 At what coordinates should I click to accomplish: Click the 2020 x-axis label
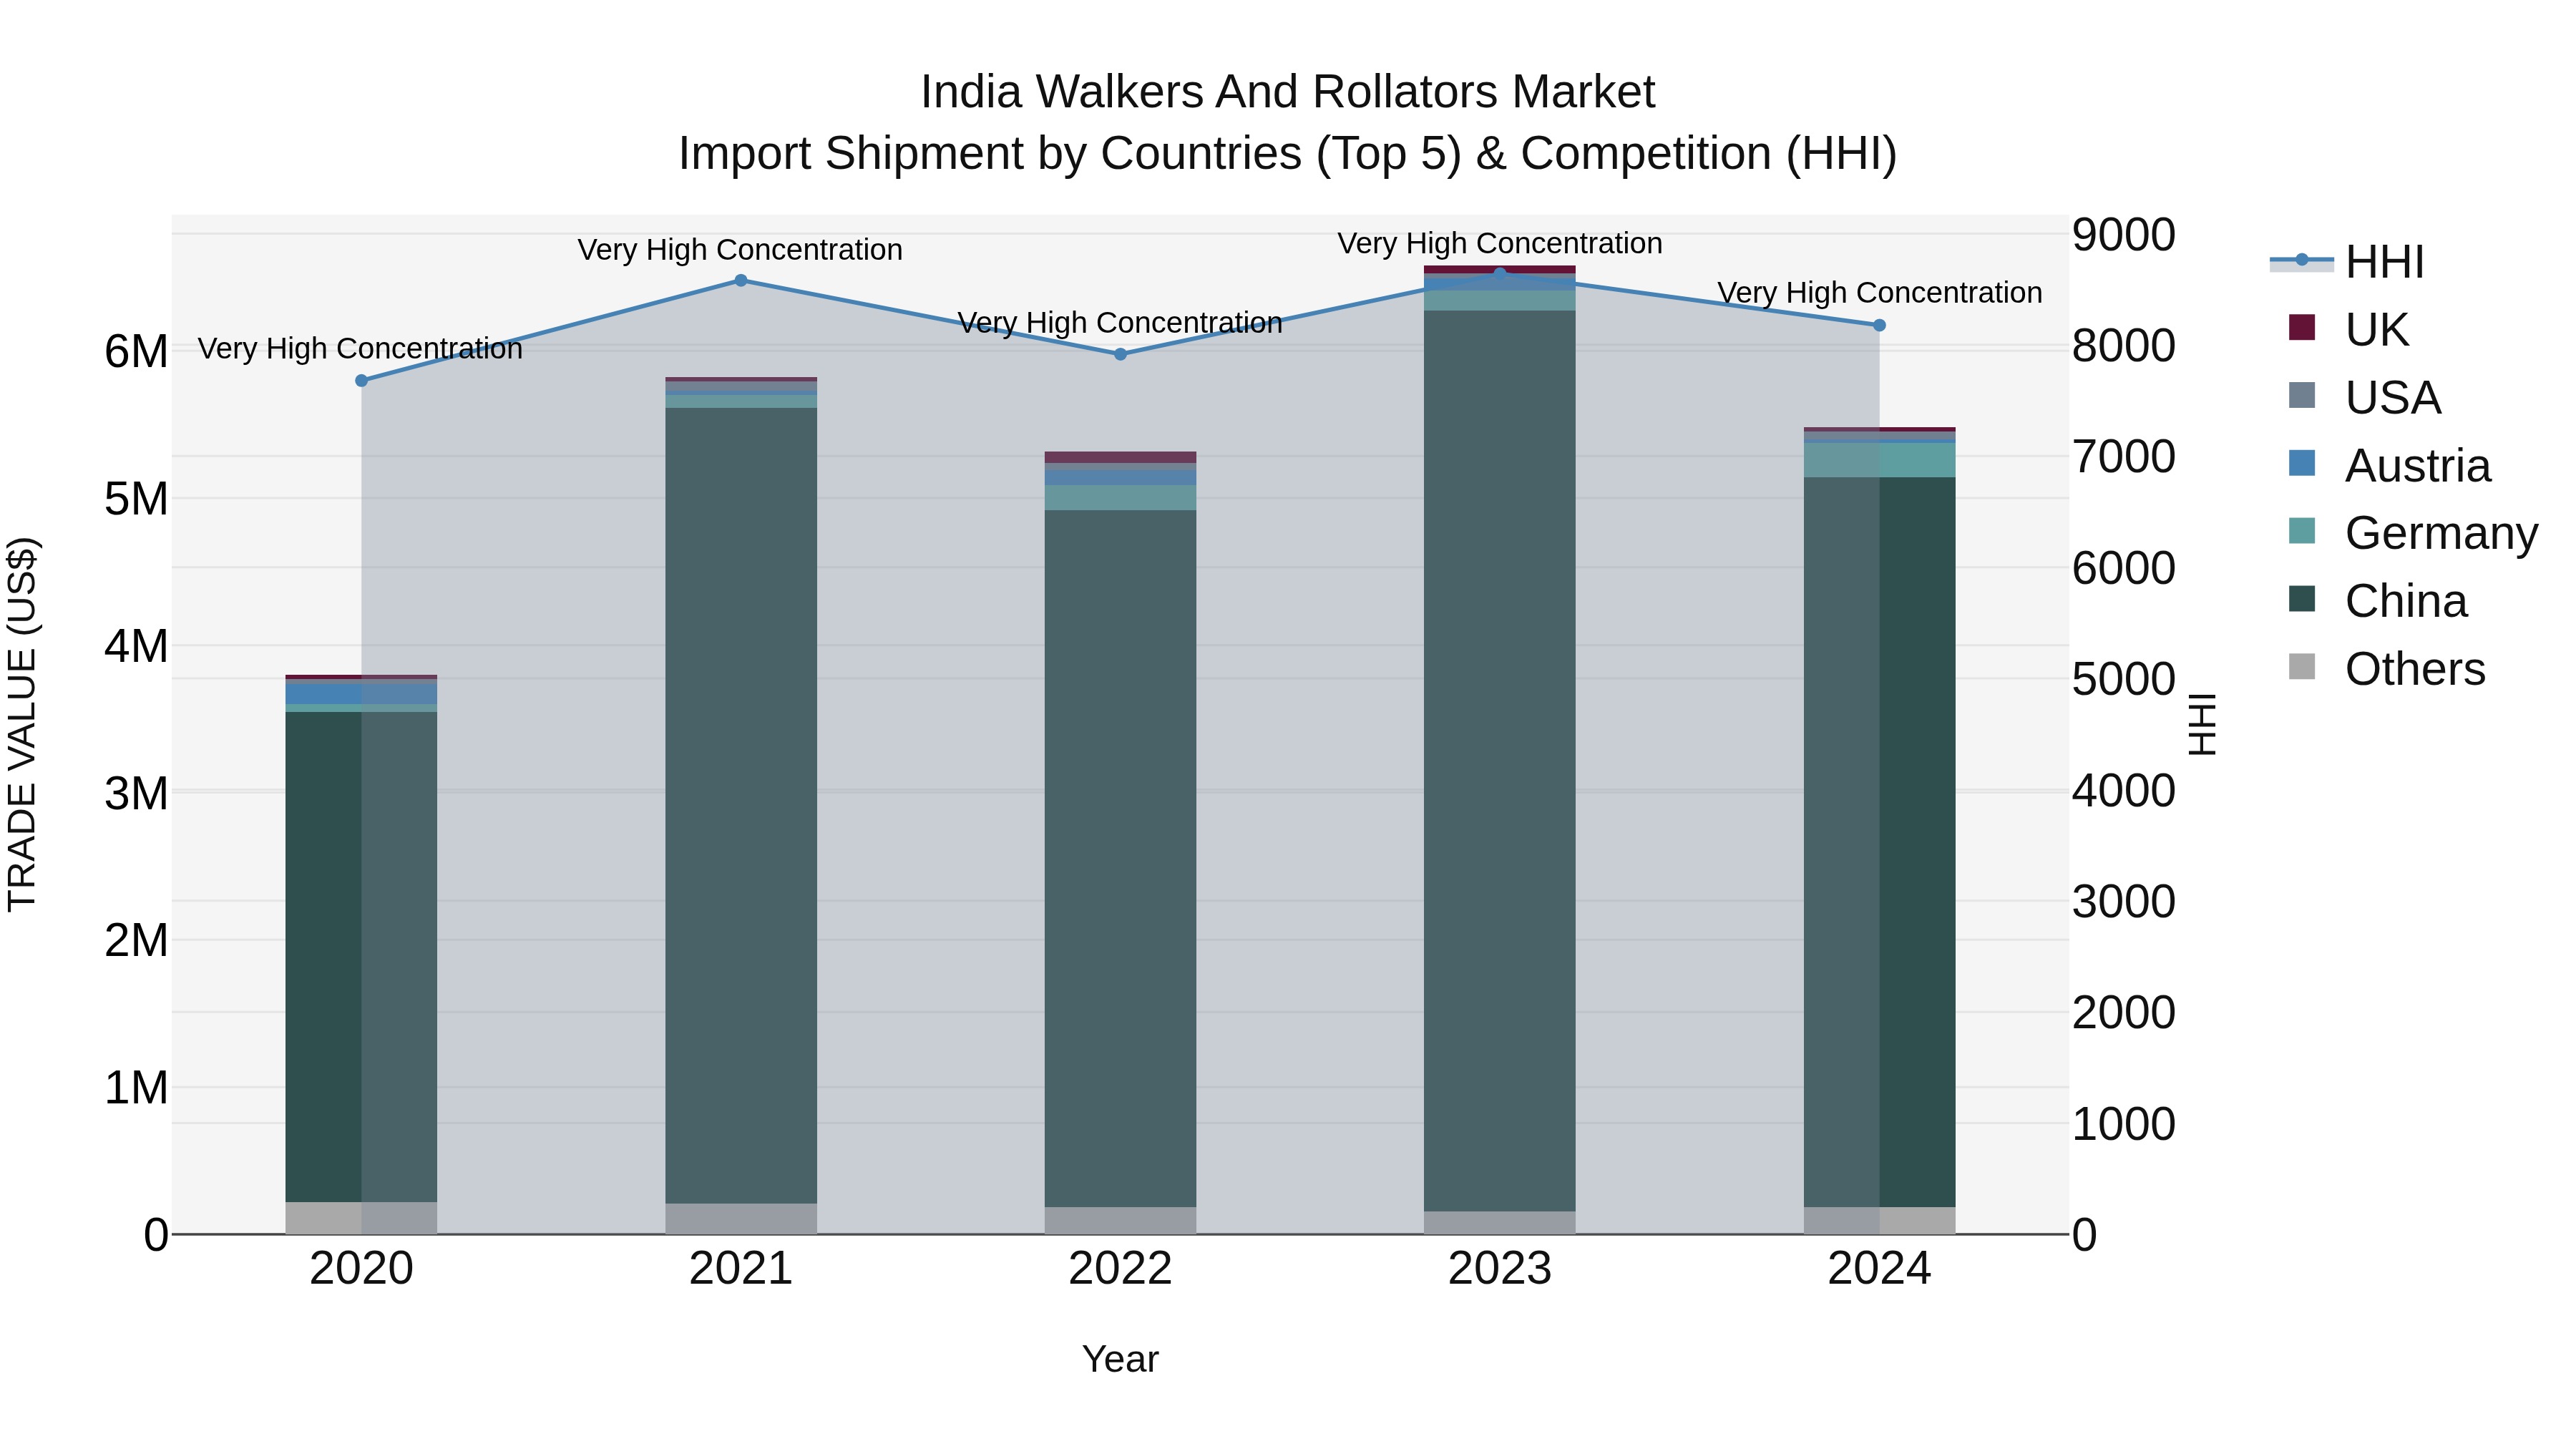[362, 1269]
